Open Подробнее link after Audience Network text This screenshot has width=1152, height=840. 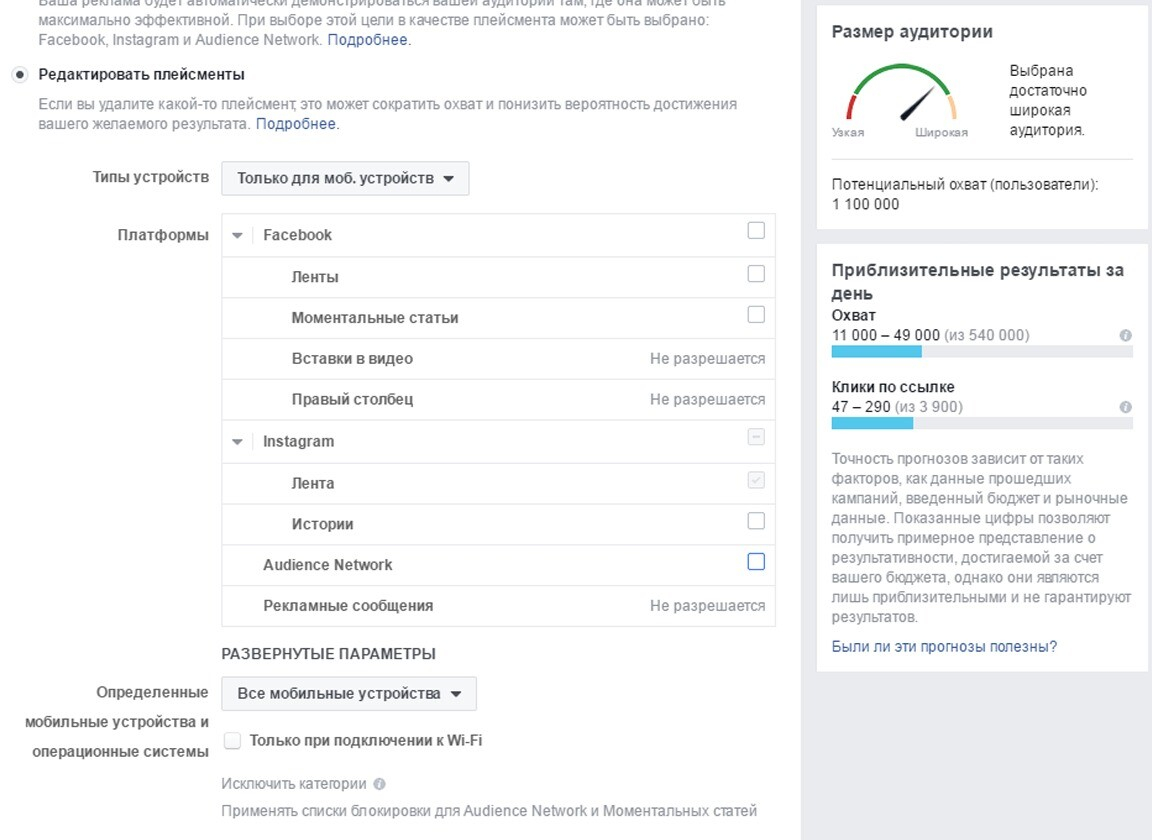[x=368, y=40]
